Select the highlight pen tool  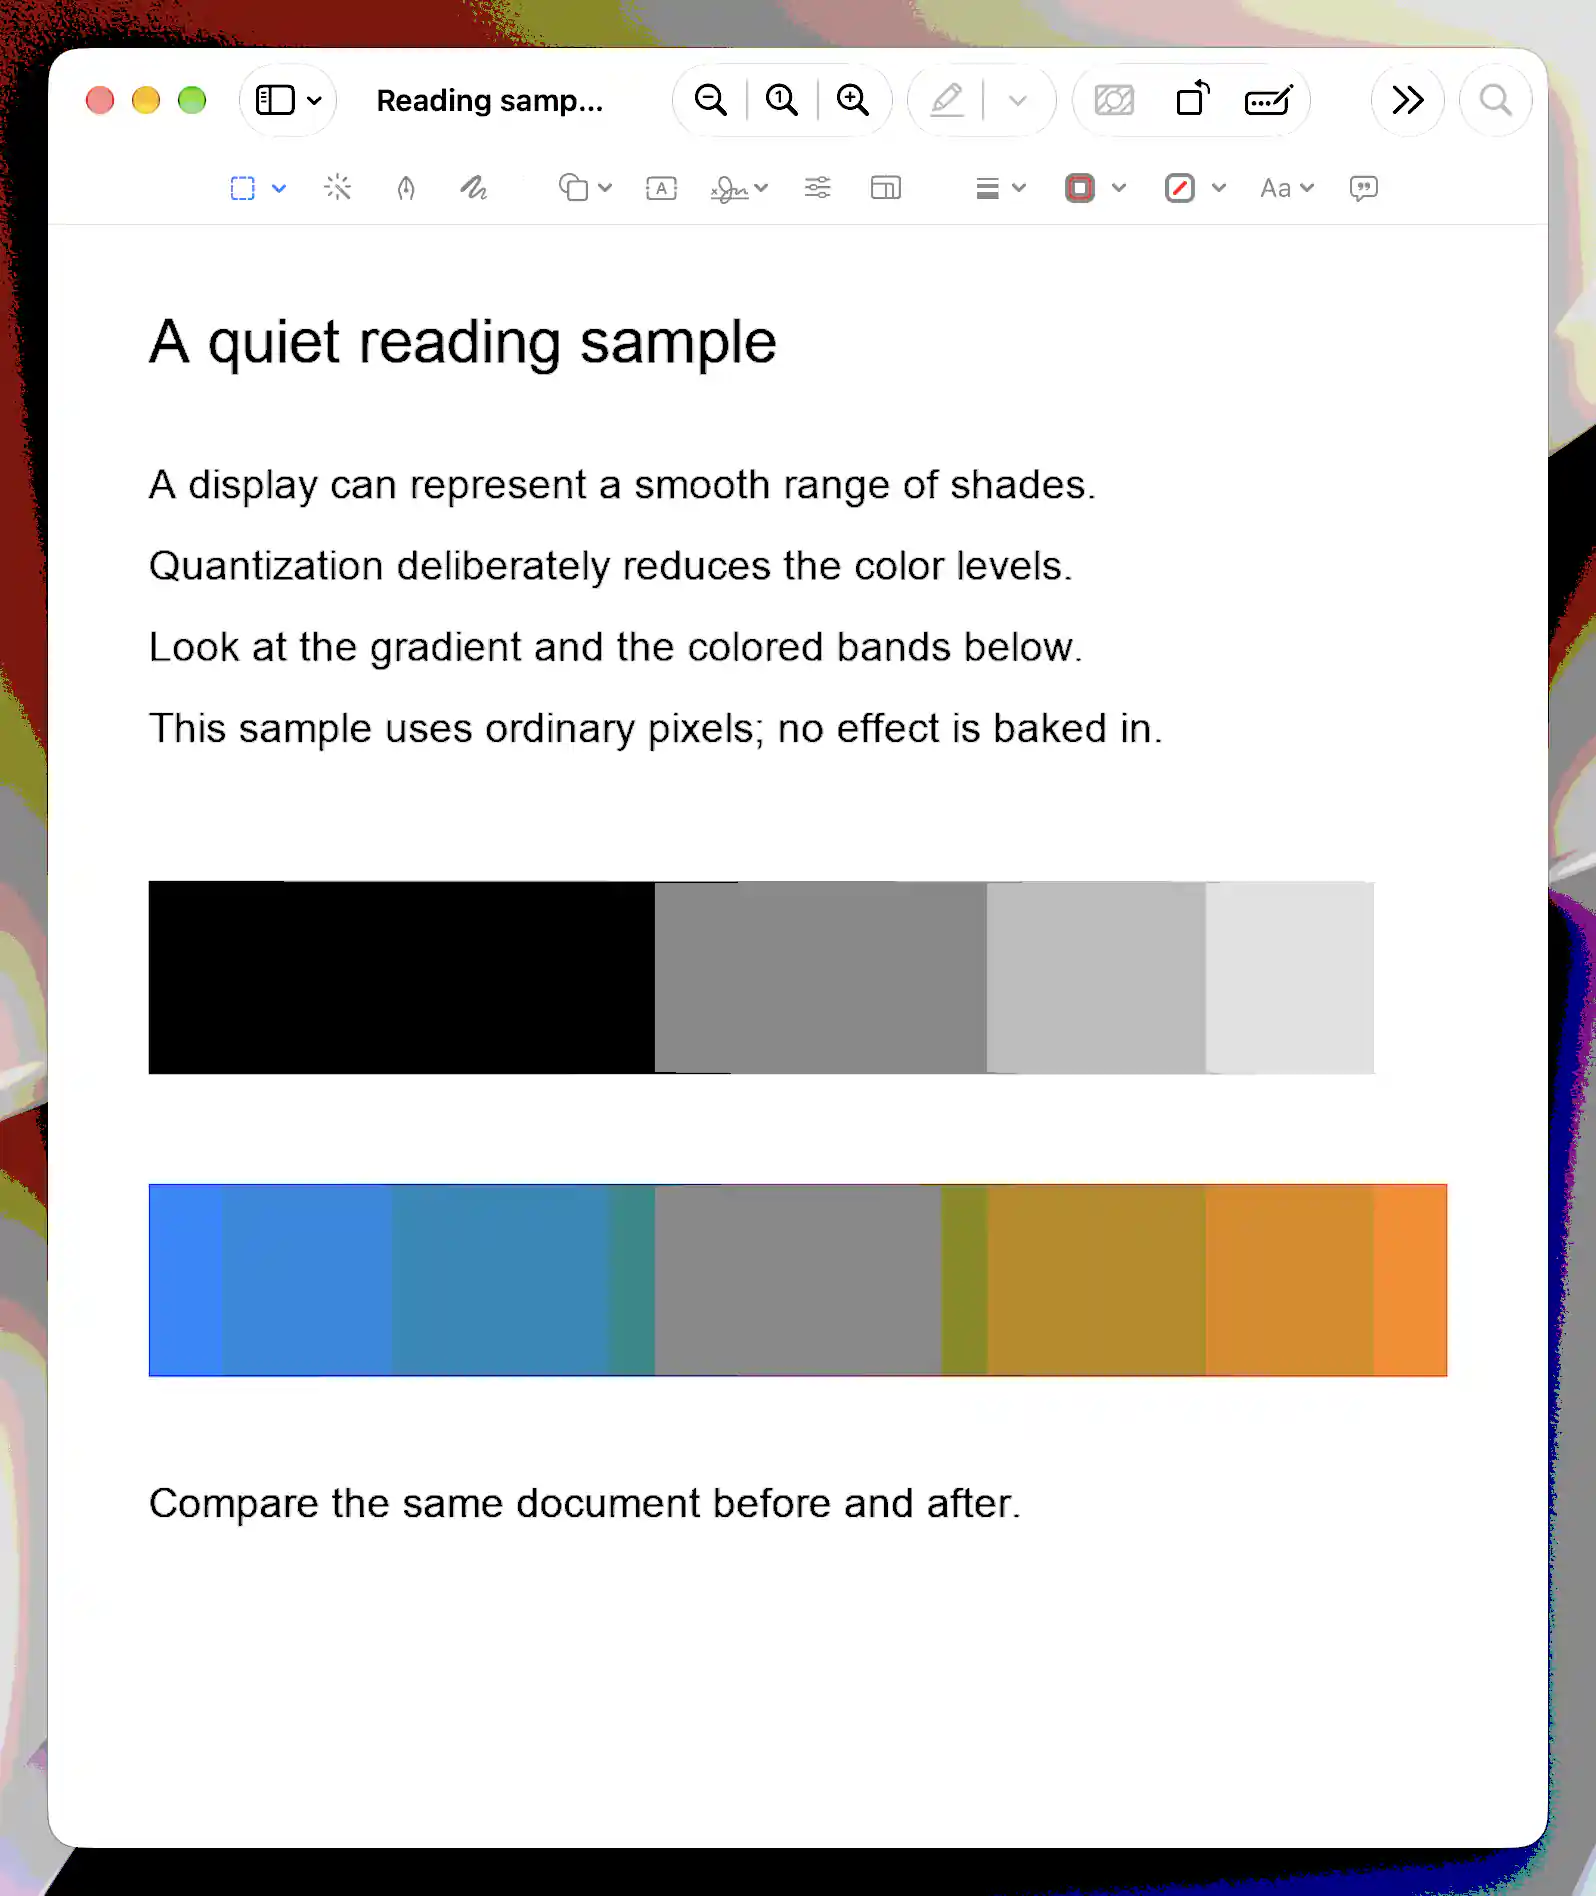[947, 100]
